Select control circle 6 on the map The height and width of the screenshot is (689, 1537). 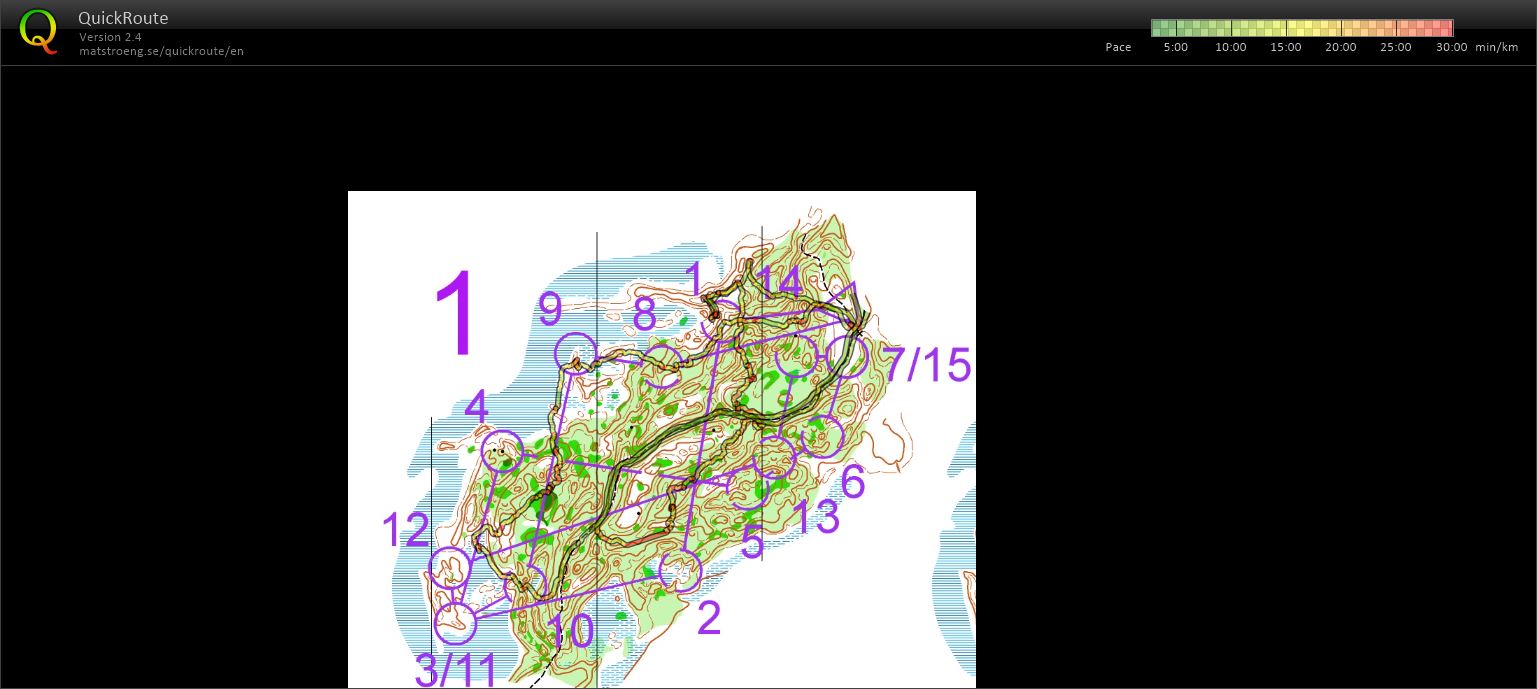(x=823, y=438)
